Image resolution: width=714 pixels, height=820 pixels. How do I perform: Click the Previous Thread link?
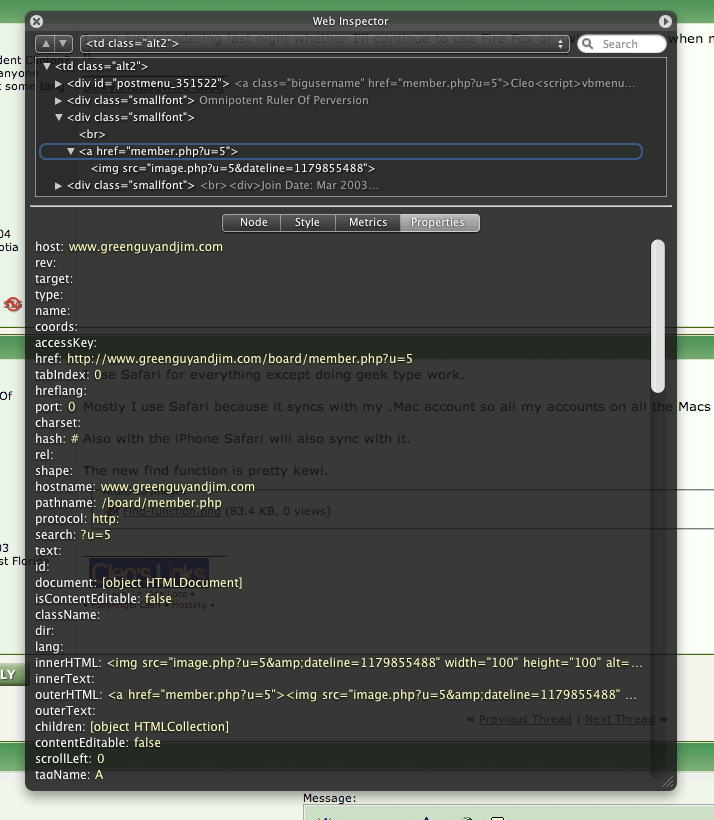pyautogui.click(x=525, y=719)
